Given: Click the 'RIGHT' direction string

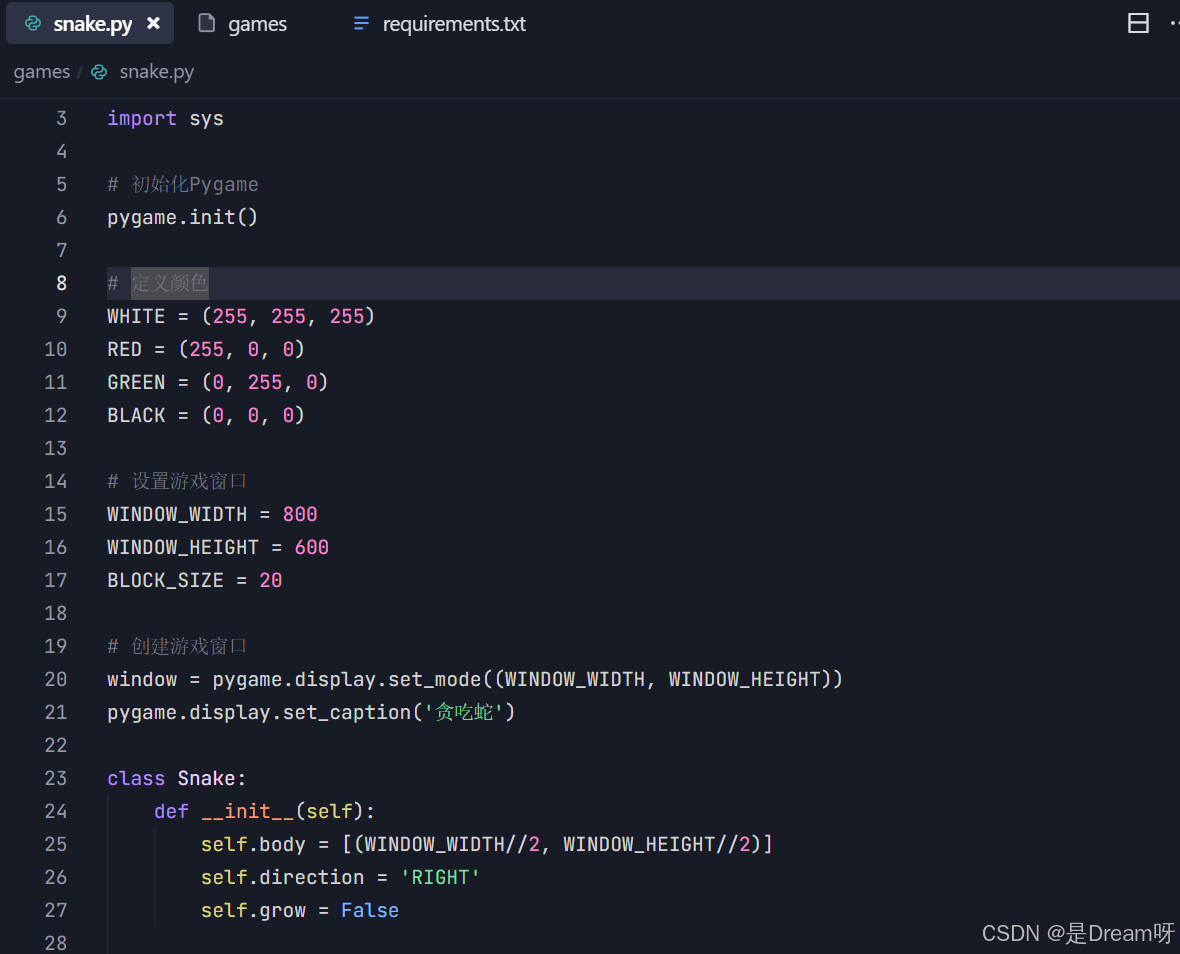Looking at the screenshot, I should (x=440, y=877).
